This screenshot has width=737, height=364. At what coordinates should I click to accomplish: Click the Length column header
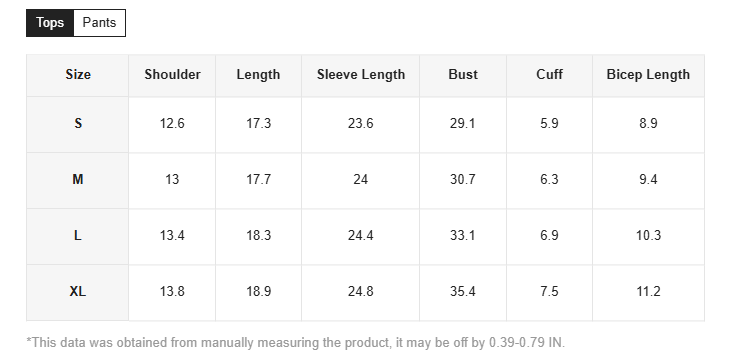point(258,75)
